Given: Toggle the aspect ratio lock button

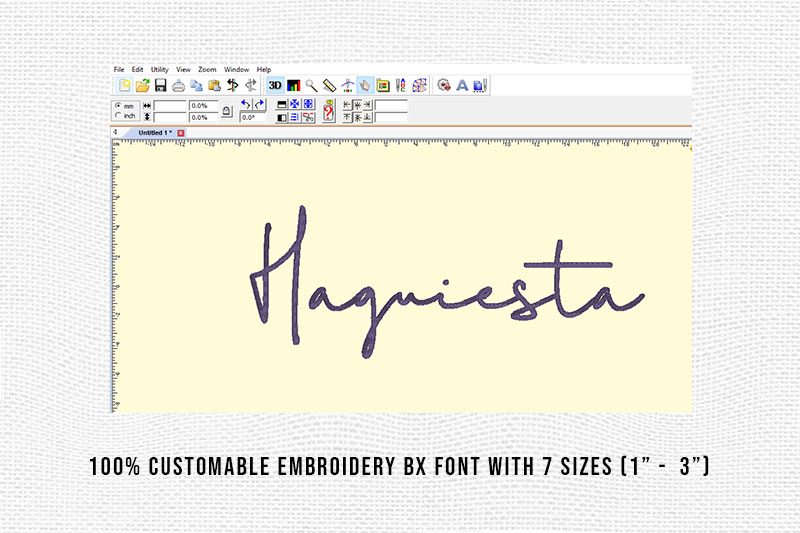Looking at the screenshot, I should pos(227,111).
